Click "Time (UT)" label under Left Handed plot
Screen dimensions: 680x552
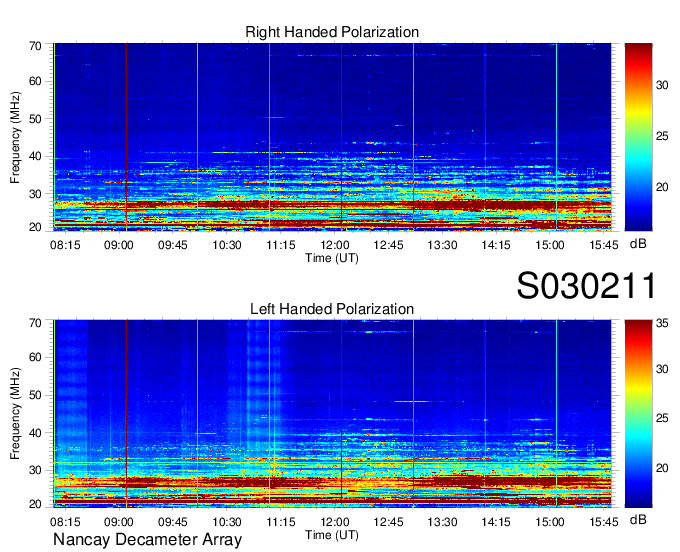click(332, 535)
